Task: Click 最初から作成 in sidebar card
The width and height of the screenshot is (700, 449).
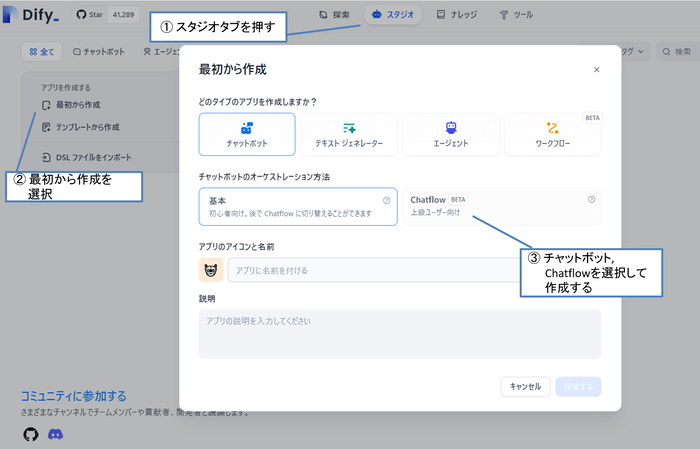Action: [x=71, y=105]
